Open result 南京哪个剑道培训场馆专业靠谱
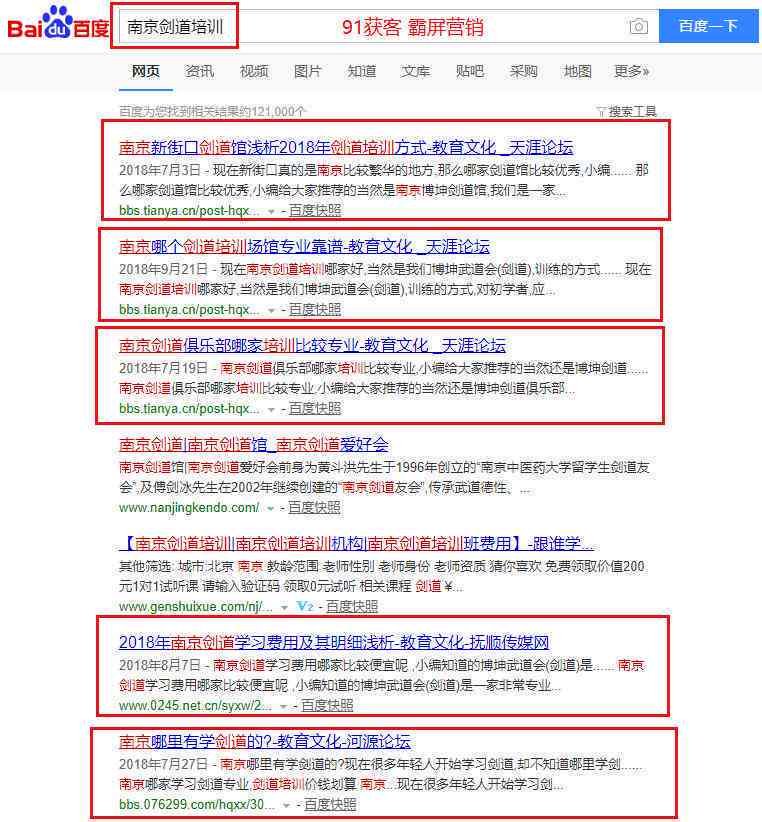Image resolution: width=762 pixels, height=822 pixels. (x=304, y=246)
